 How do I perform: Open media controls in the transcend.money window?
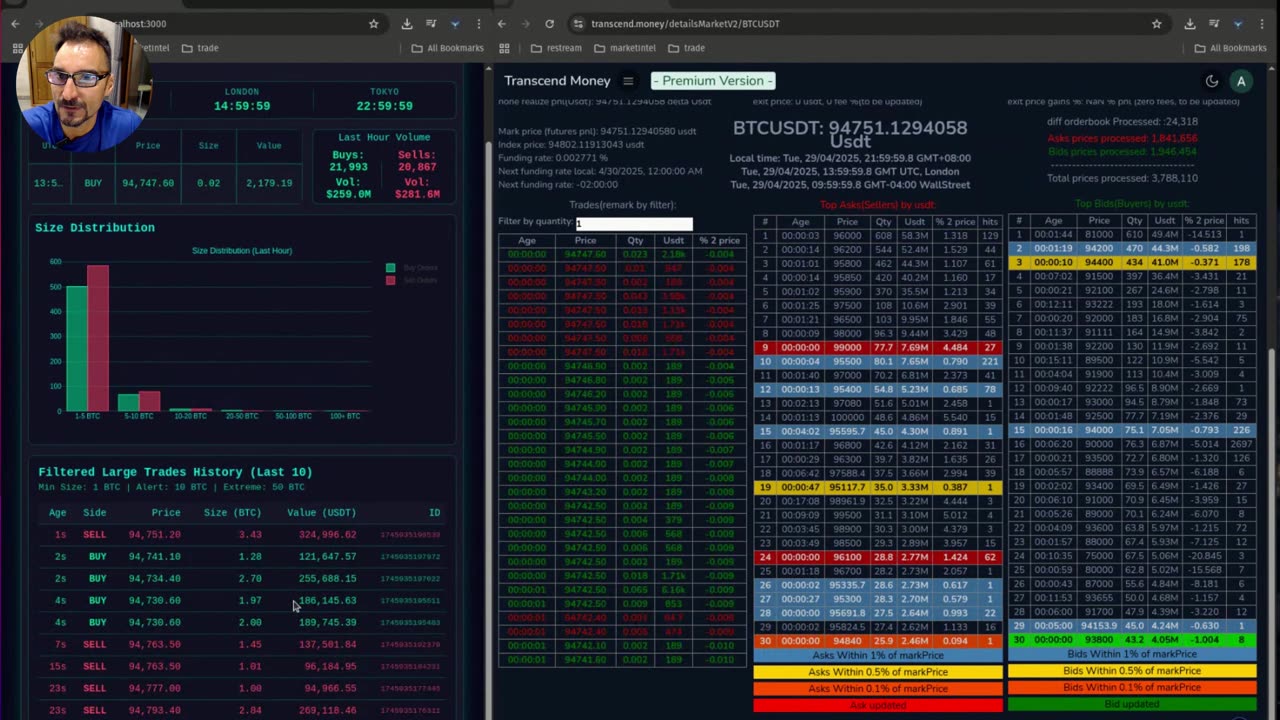click(x=1214, y=23)
